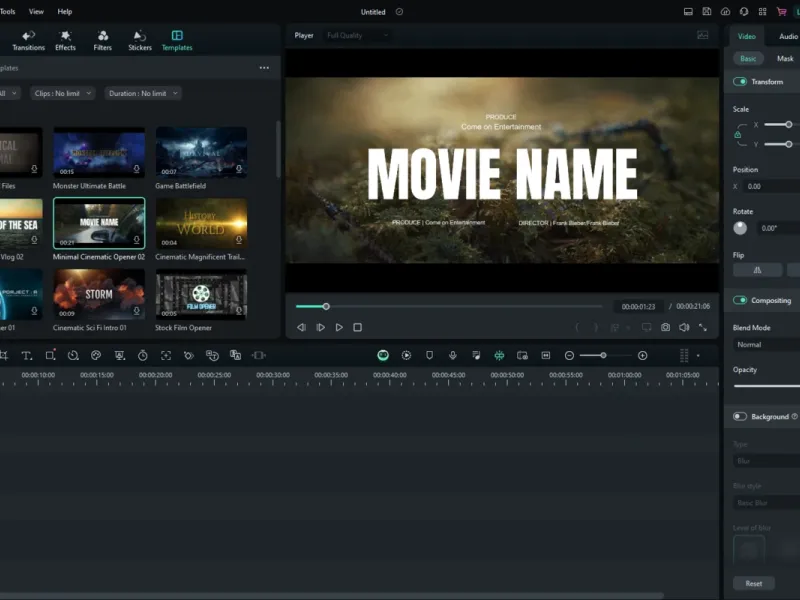Click the green screen monitor icon
The image size is (800, 600).
point(120,356)
